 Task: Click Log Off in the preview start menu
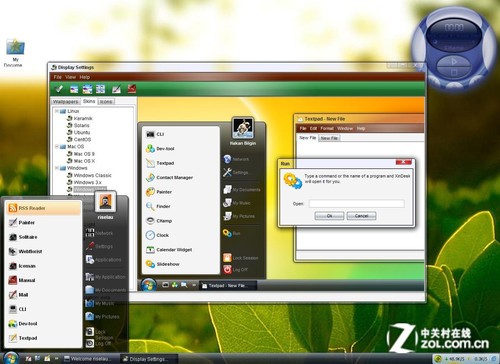click(235, 269)
